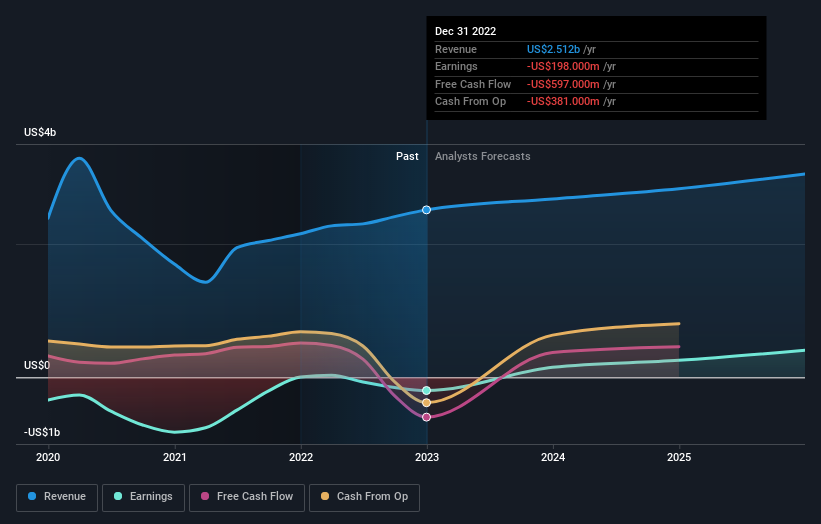Click the Free Cash Flow label in tooltip
The image size is (821, 524).
pyautogui.click(x=473, y=84)
